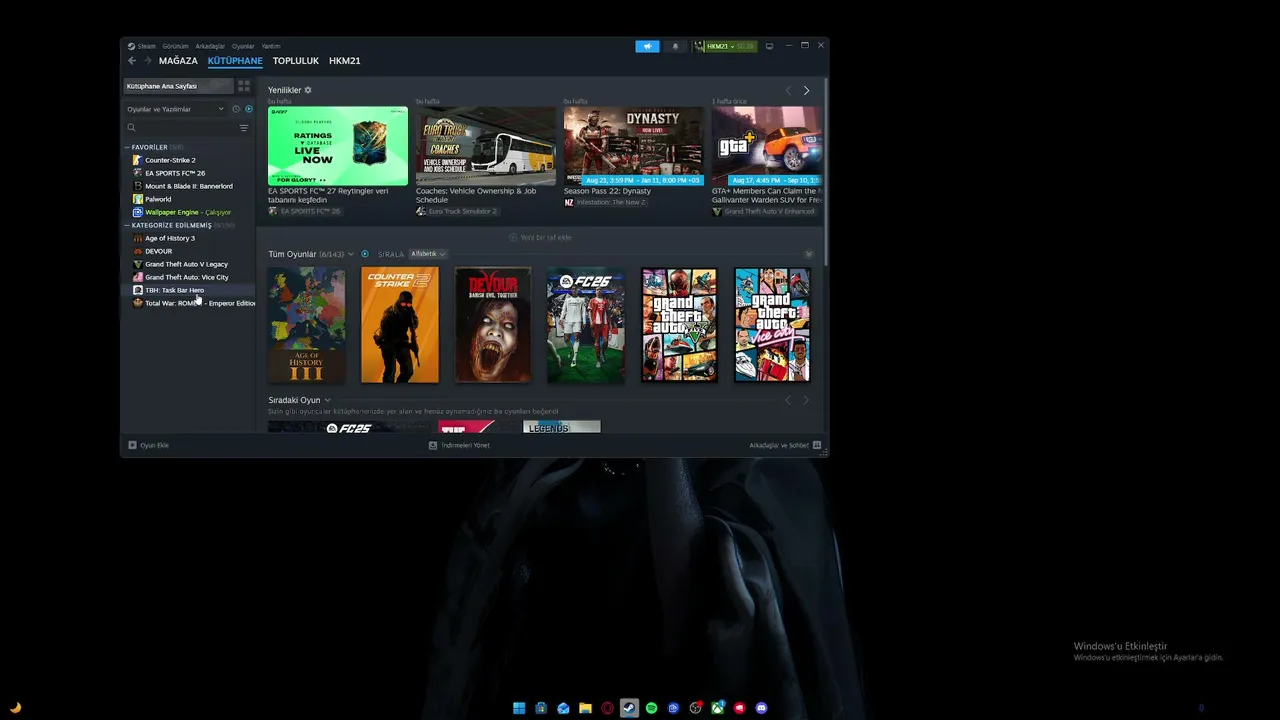The image size is (1280, 720).
Task: Open the Euro Truck Simulator 2 link
Action: pos(457,211)
